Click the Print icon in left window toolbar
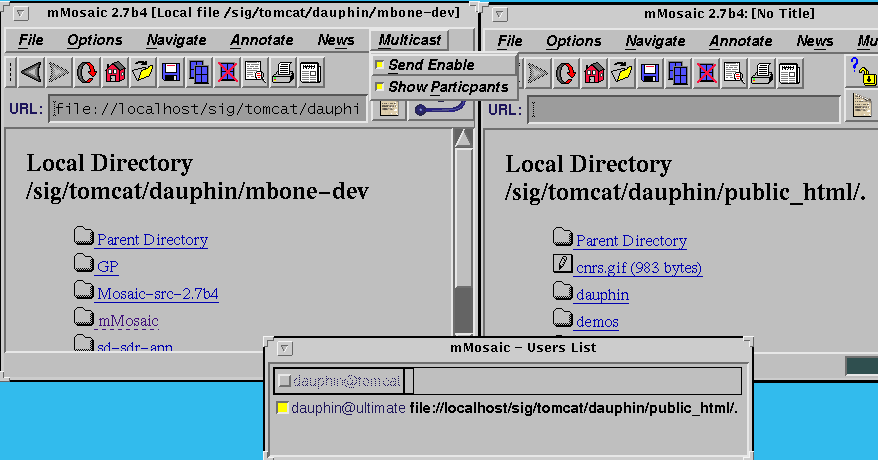878x460 pixels. tap(283, 72)
